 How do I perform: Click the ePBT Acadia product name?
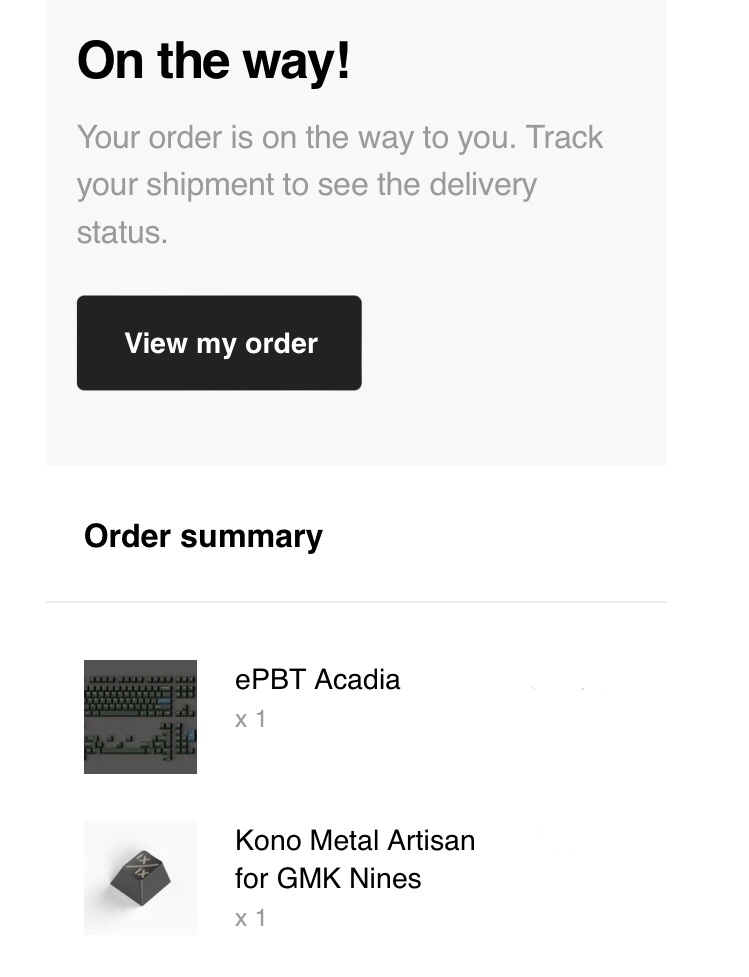coord(317,679)
